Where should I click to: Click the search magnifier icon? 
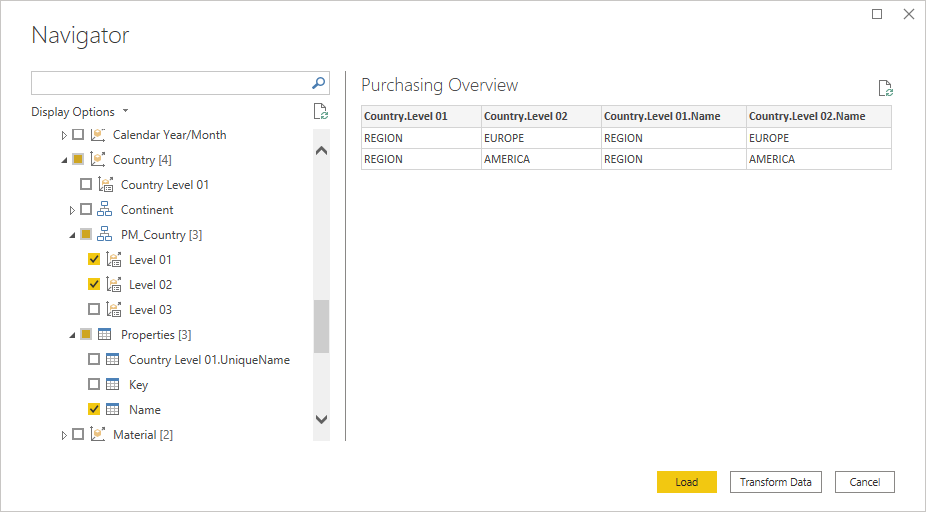(x=319, y=83)
